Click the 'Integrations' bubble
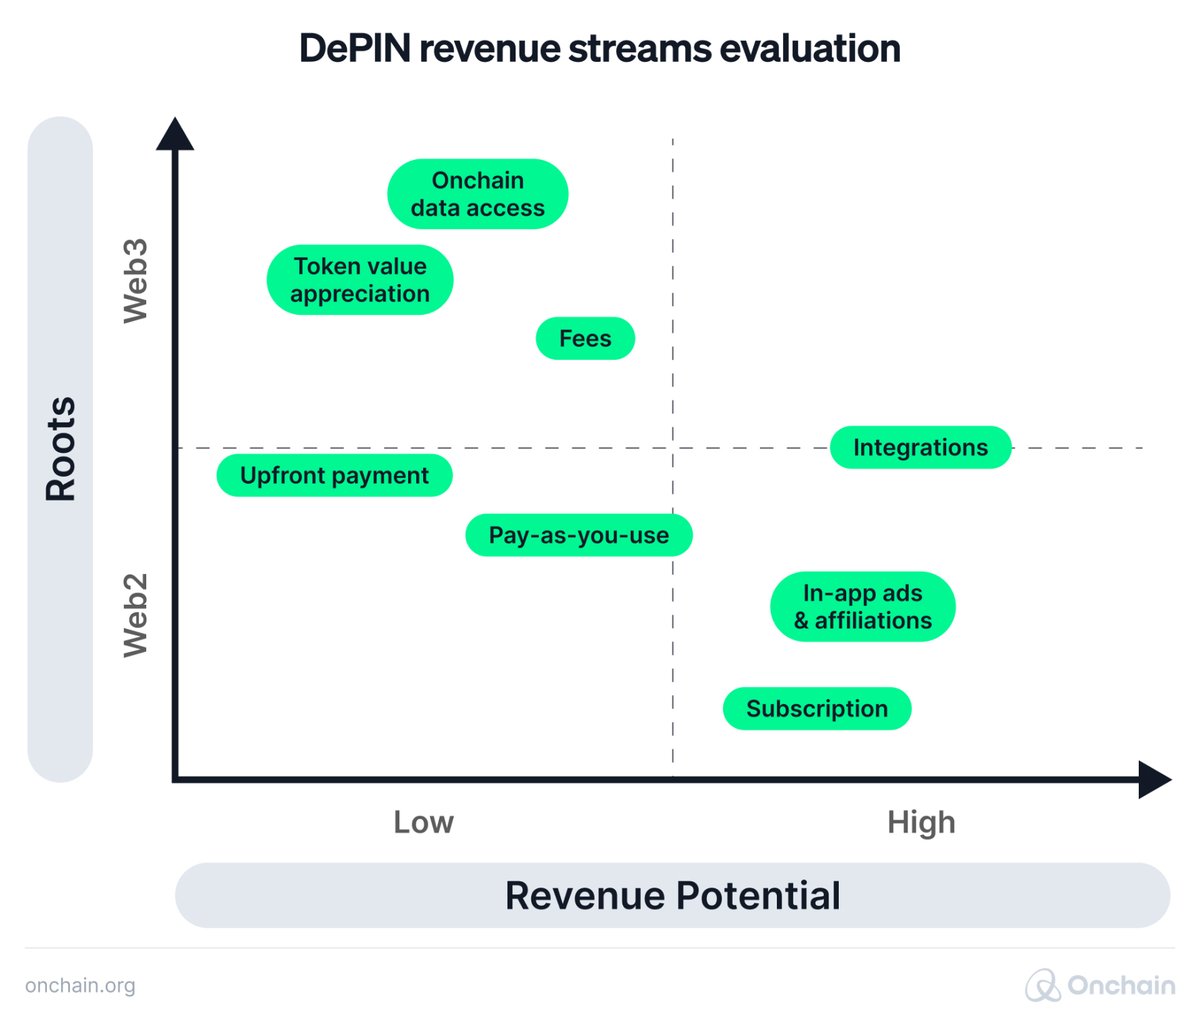Viewport: 1200px width, 1027px height. (x=920, y=447)
